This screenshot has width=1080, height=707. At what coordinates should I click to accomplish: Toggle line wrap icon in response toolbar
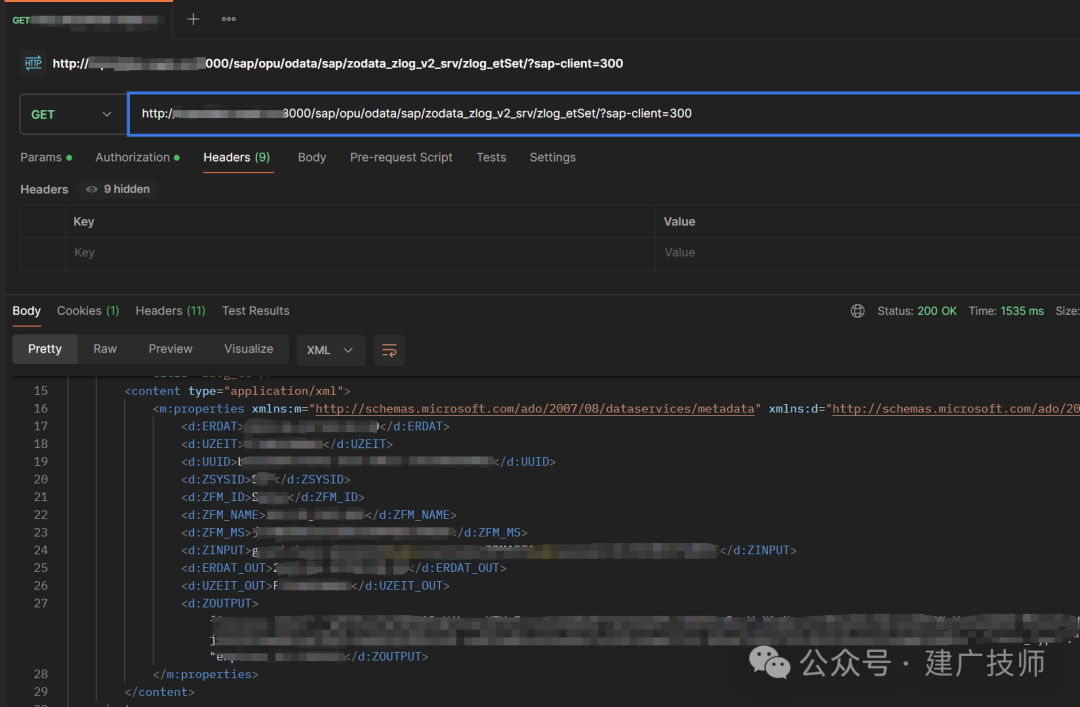pyautogui.click(x=389, y=350)
